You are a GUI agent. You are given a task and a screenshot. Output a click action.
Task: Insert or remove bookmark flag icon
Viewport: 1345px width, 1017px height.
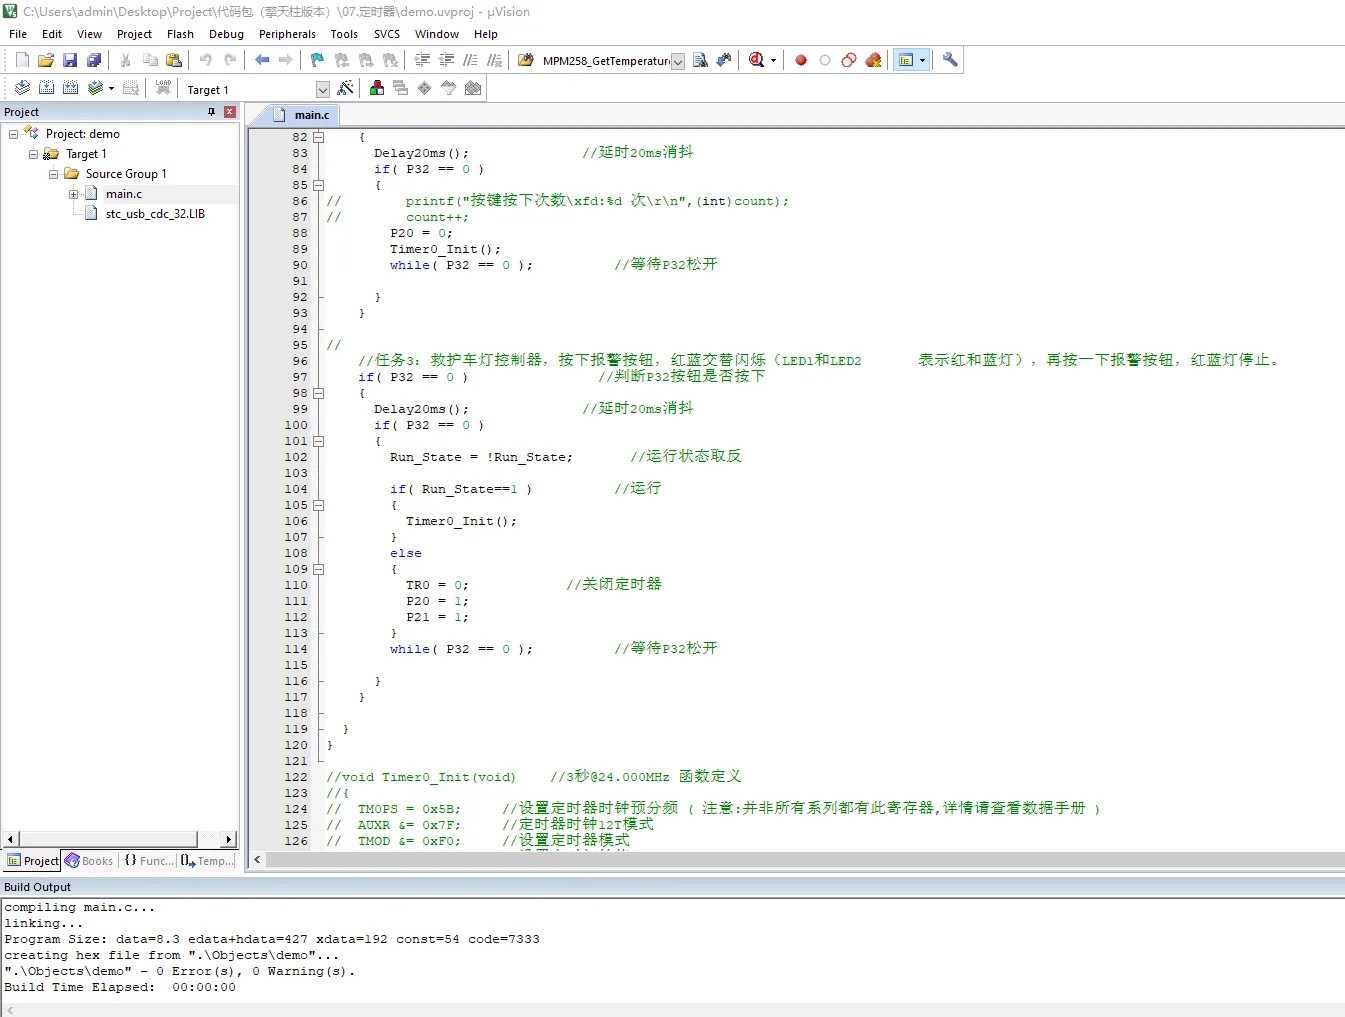coord(317,60)
